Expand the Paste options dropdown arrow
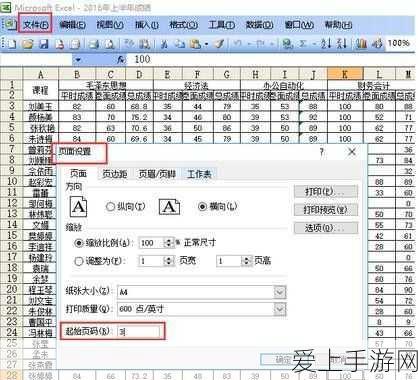Viewport: 418px width, 380px height. pyautogui.click(x=207, y=44)
